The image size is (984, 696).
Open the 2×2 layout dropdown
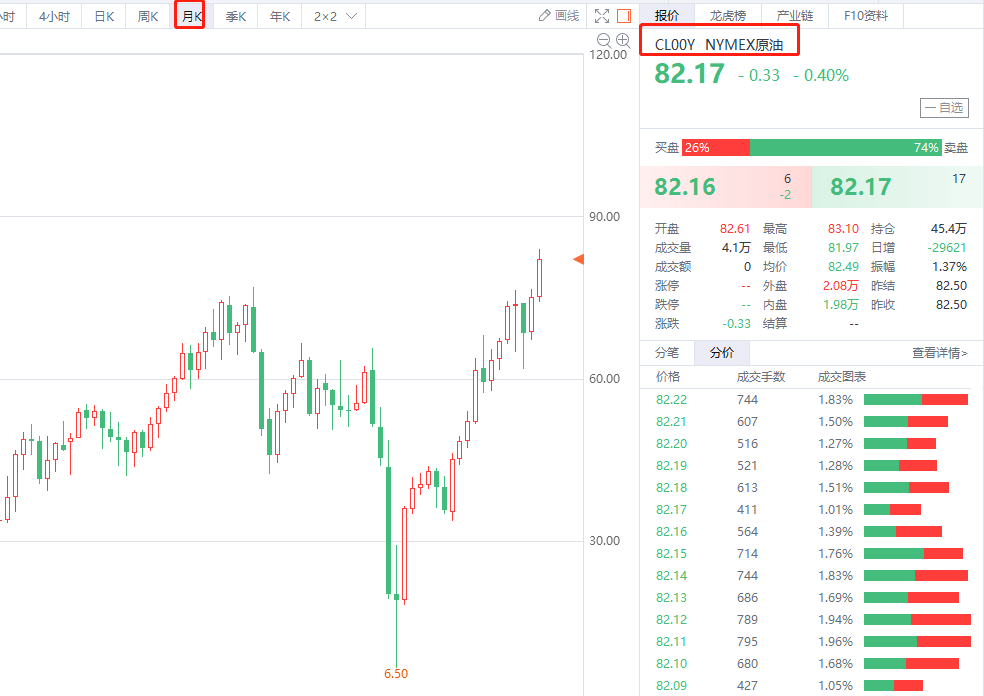pos(335,16)
